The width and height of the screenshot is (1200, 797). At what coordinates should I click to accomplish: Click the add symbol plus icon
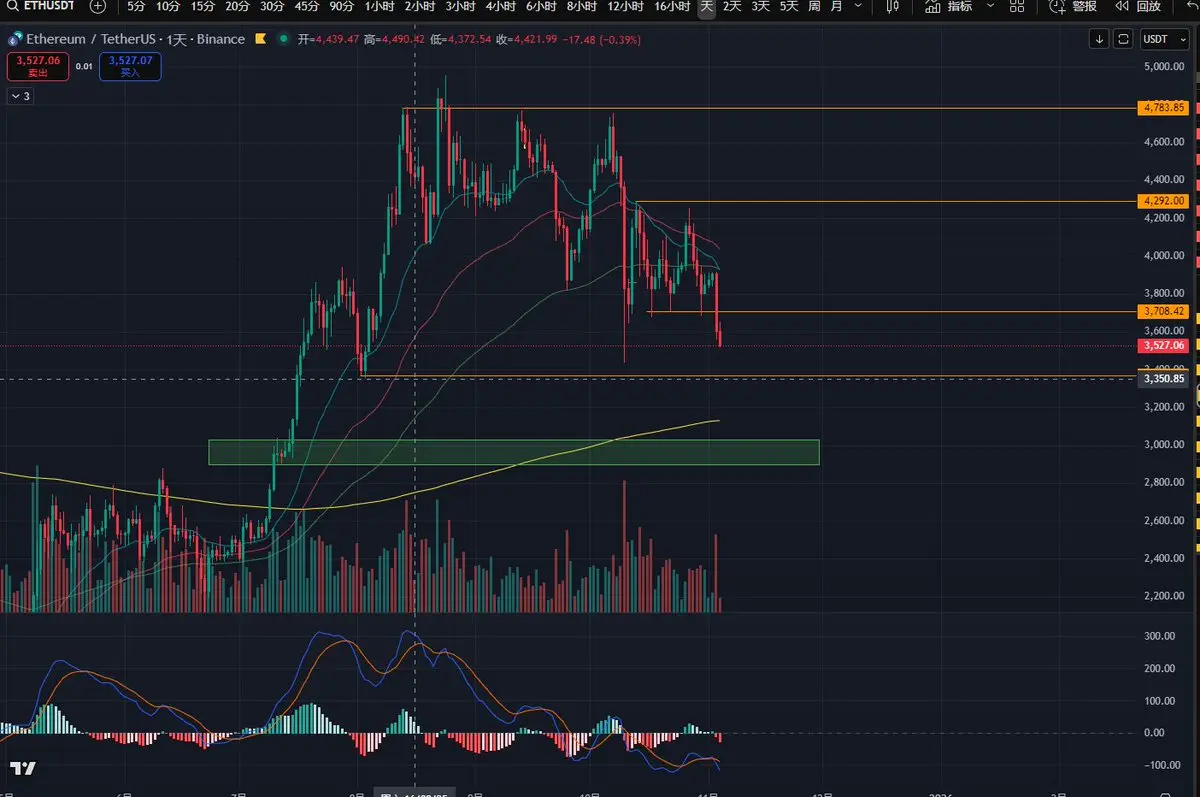[x=97, y=6]
